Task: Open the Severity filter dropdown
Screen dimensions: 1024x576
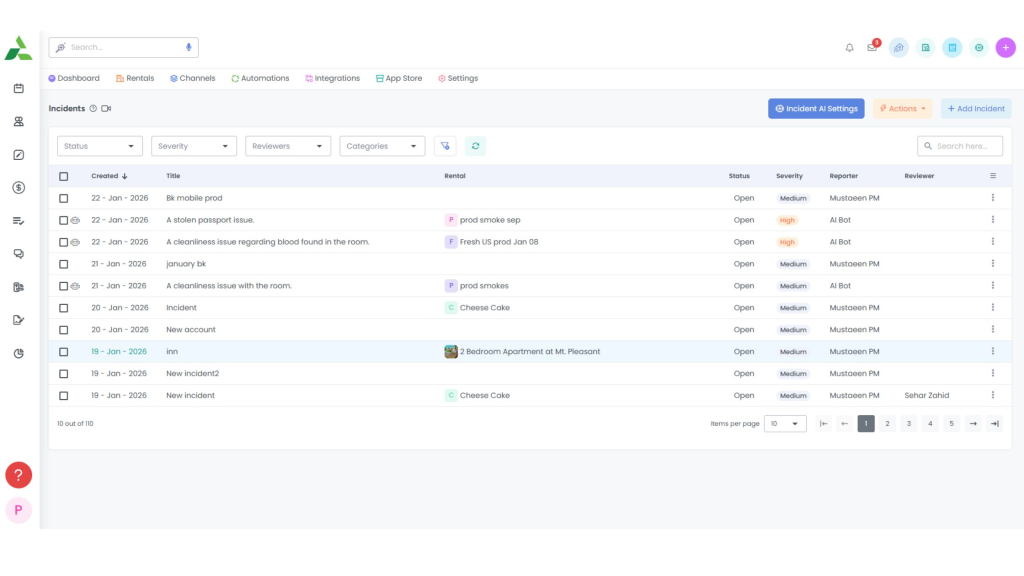Action: [x=194, y=146]
